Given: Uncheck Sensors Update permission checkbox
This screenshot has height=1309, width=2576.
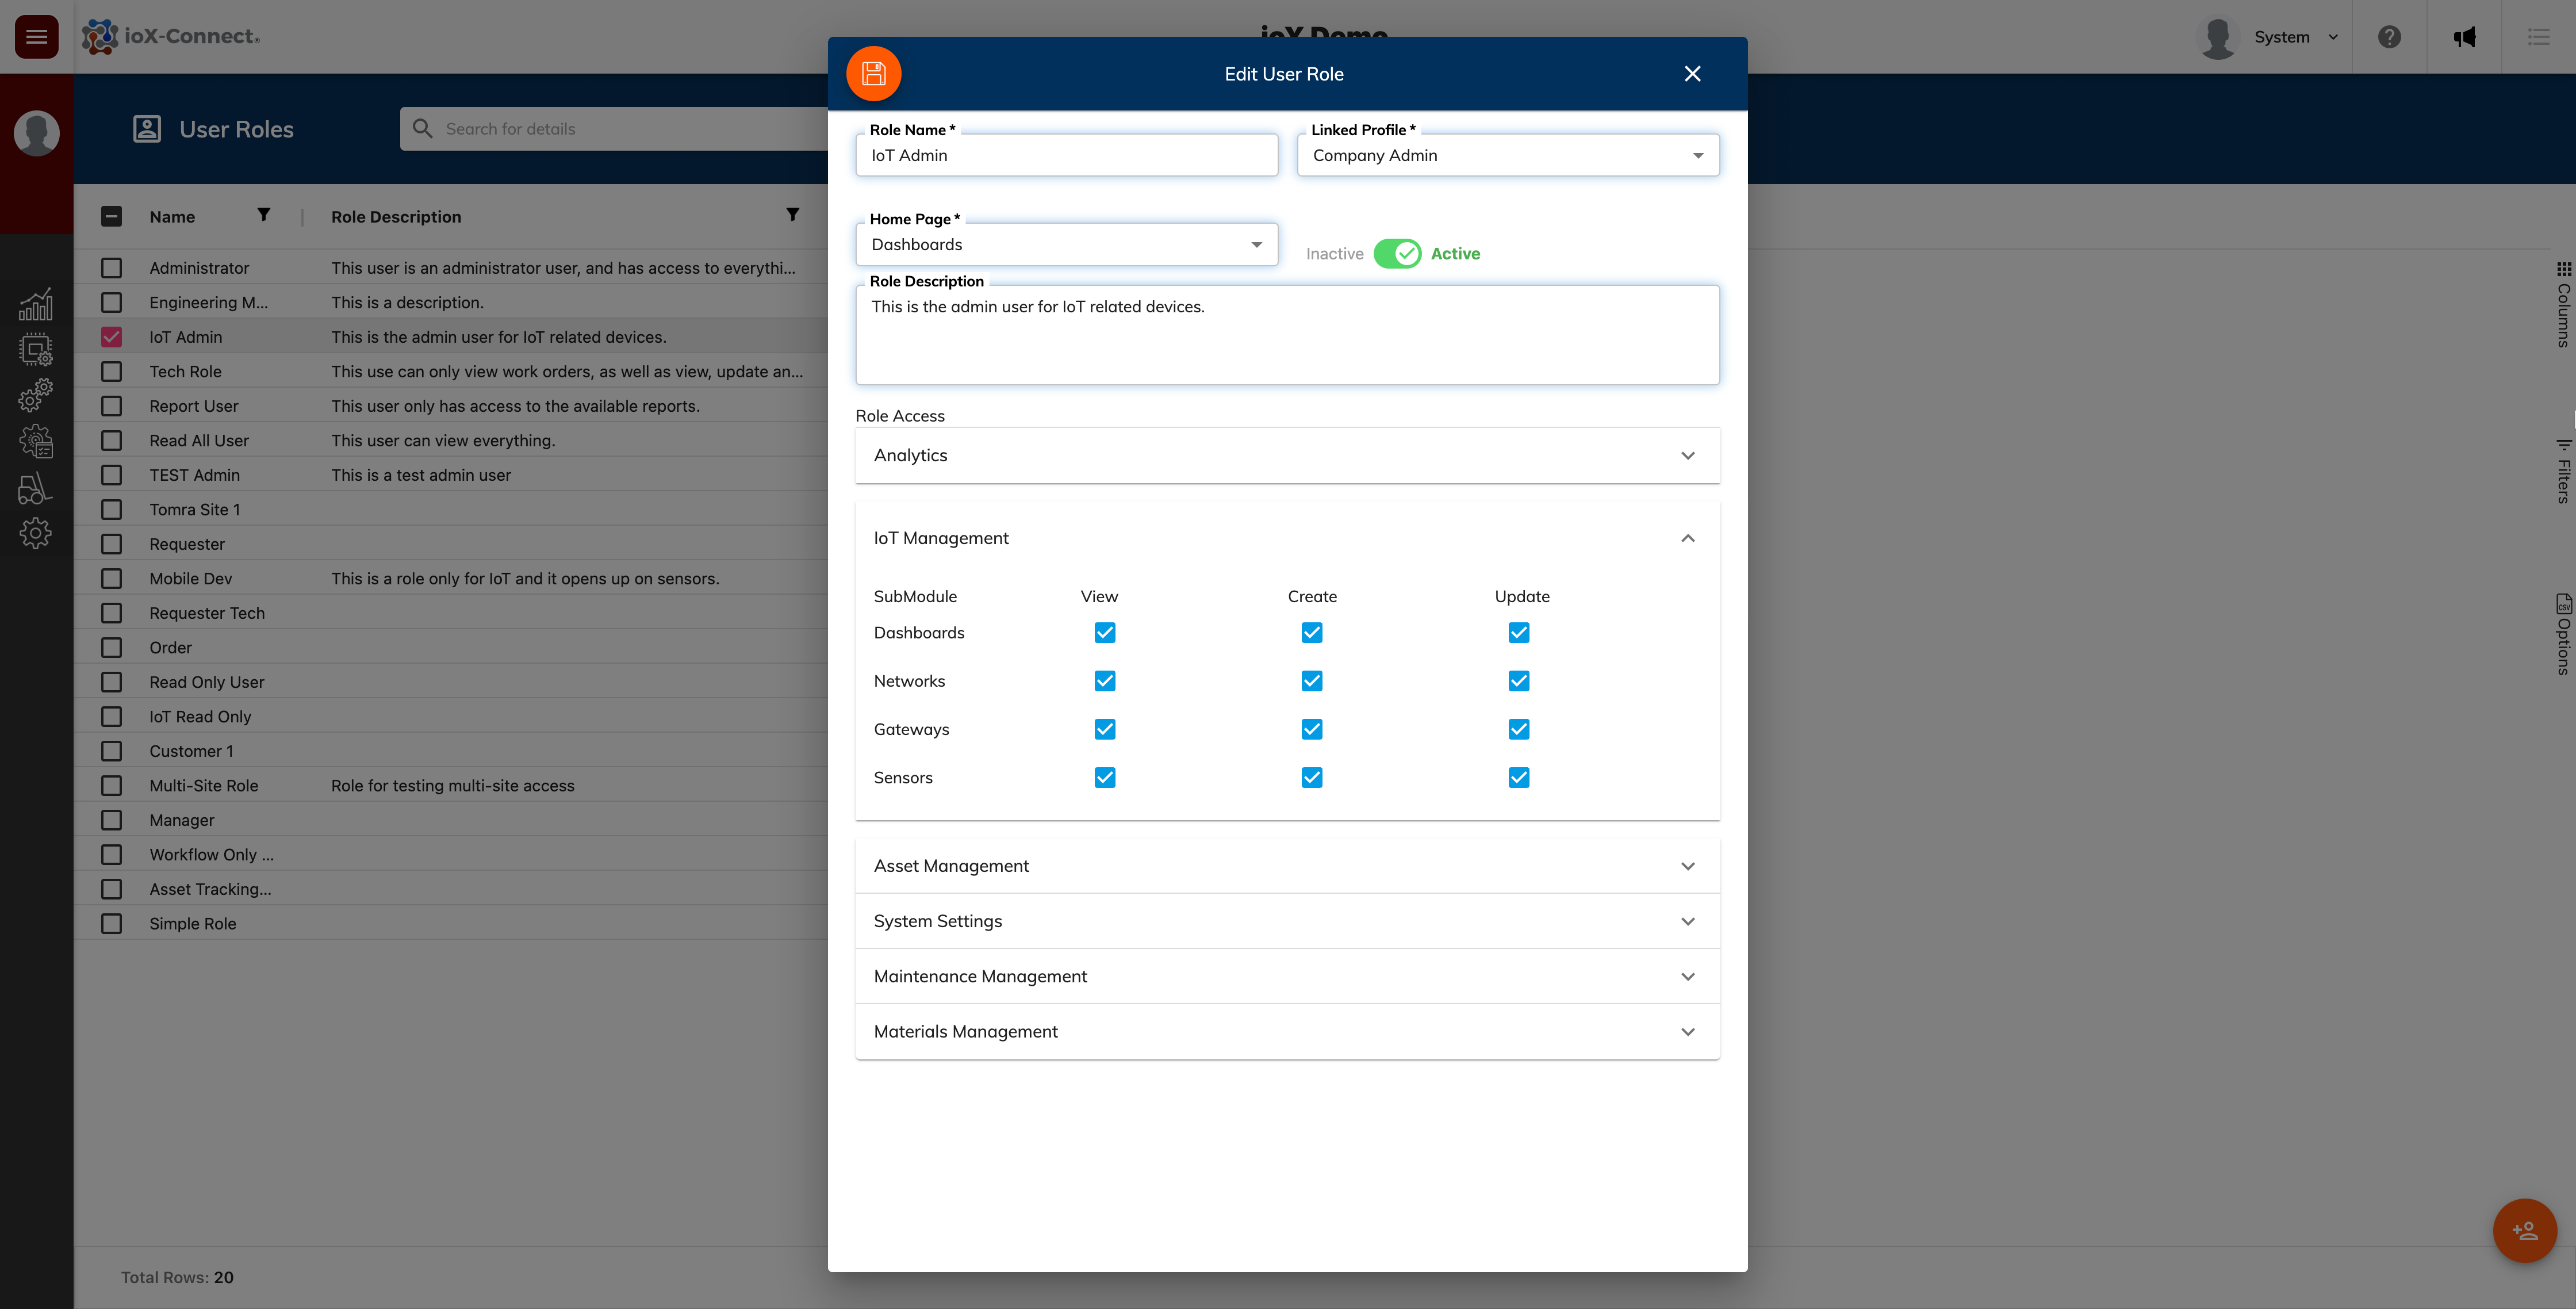Looking at the screenshot, I should (1518, 778).
